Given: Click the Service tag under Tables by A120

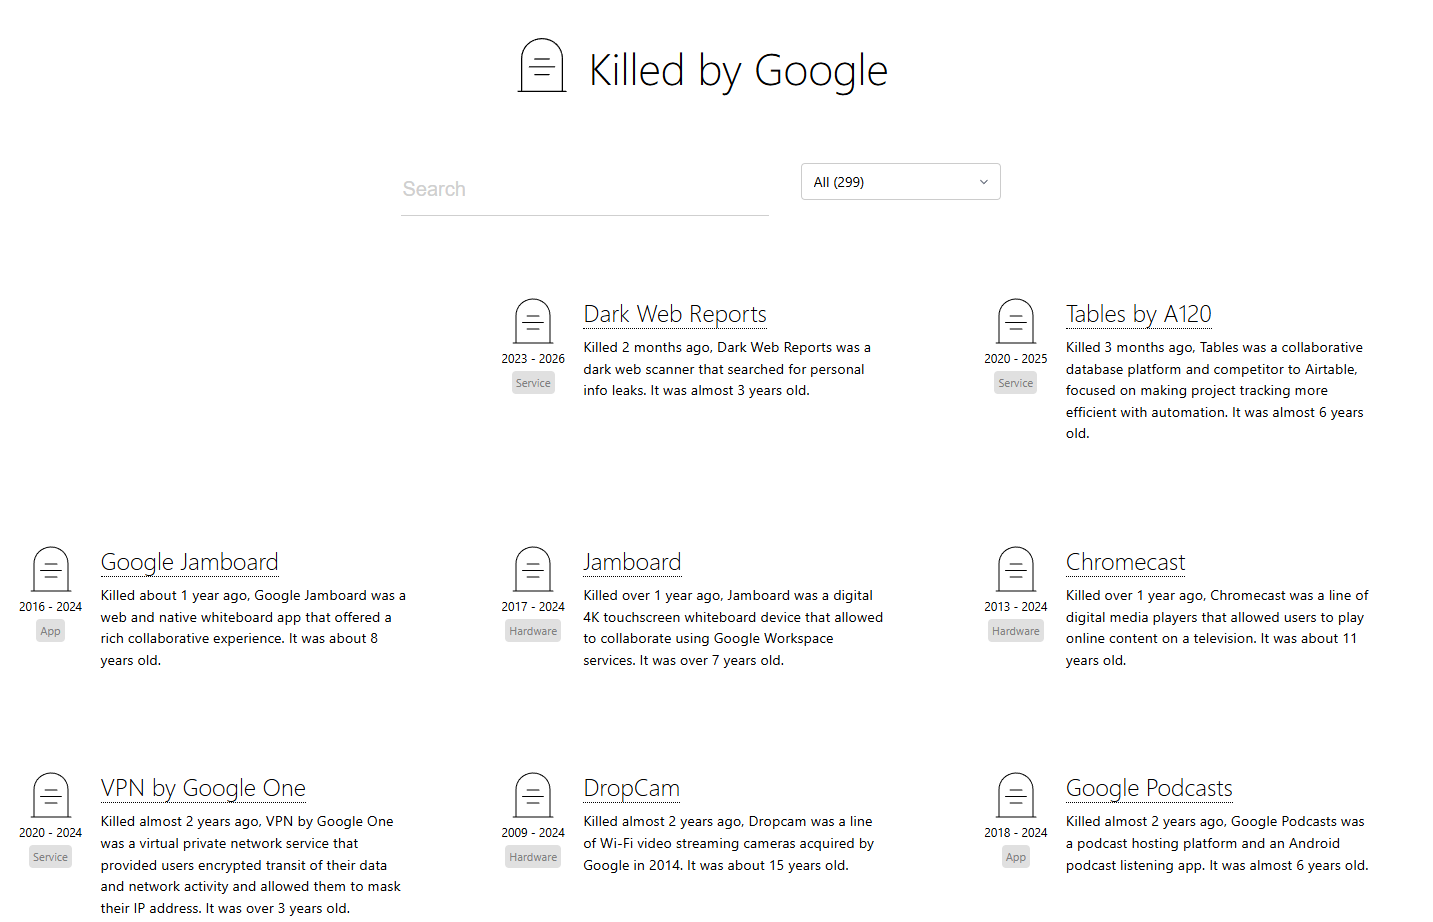Looking at the screenshot, I should click(x=1015, y=383).
